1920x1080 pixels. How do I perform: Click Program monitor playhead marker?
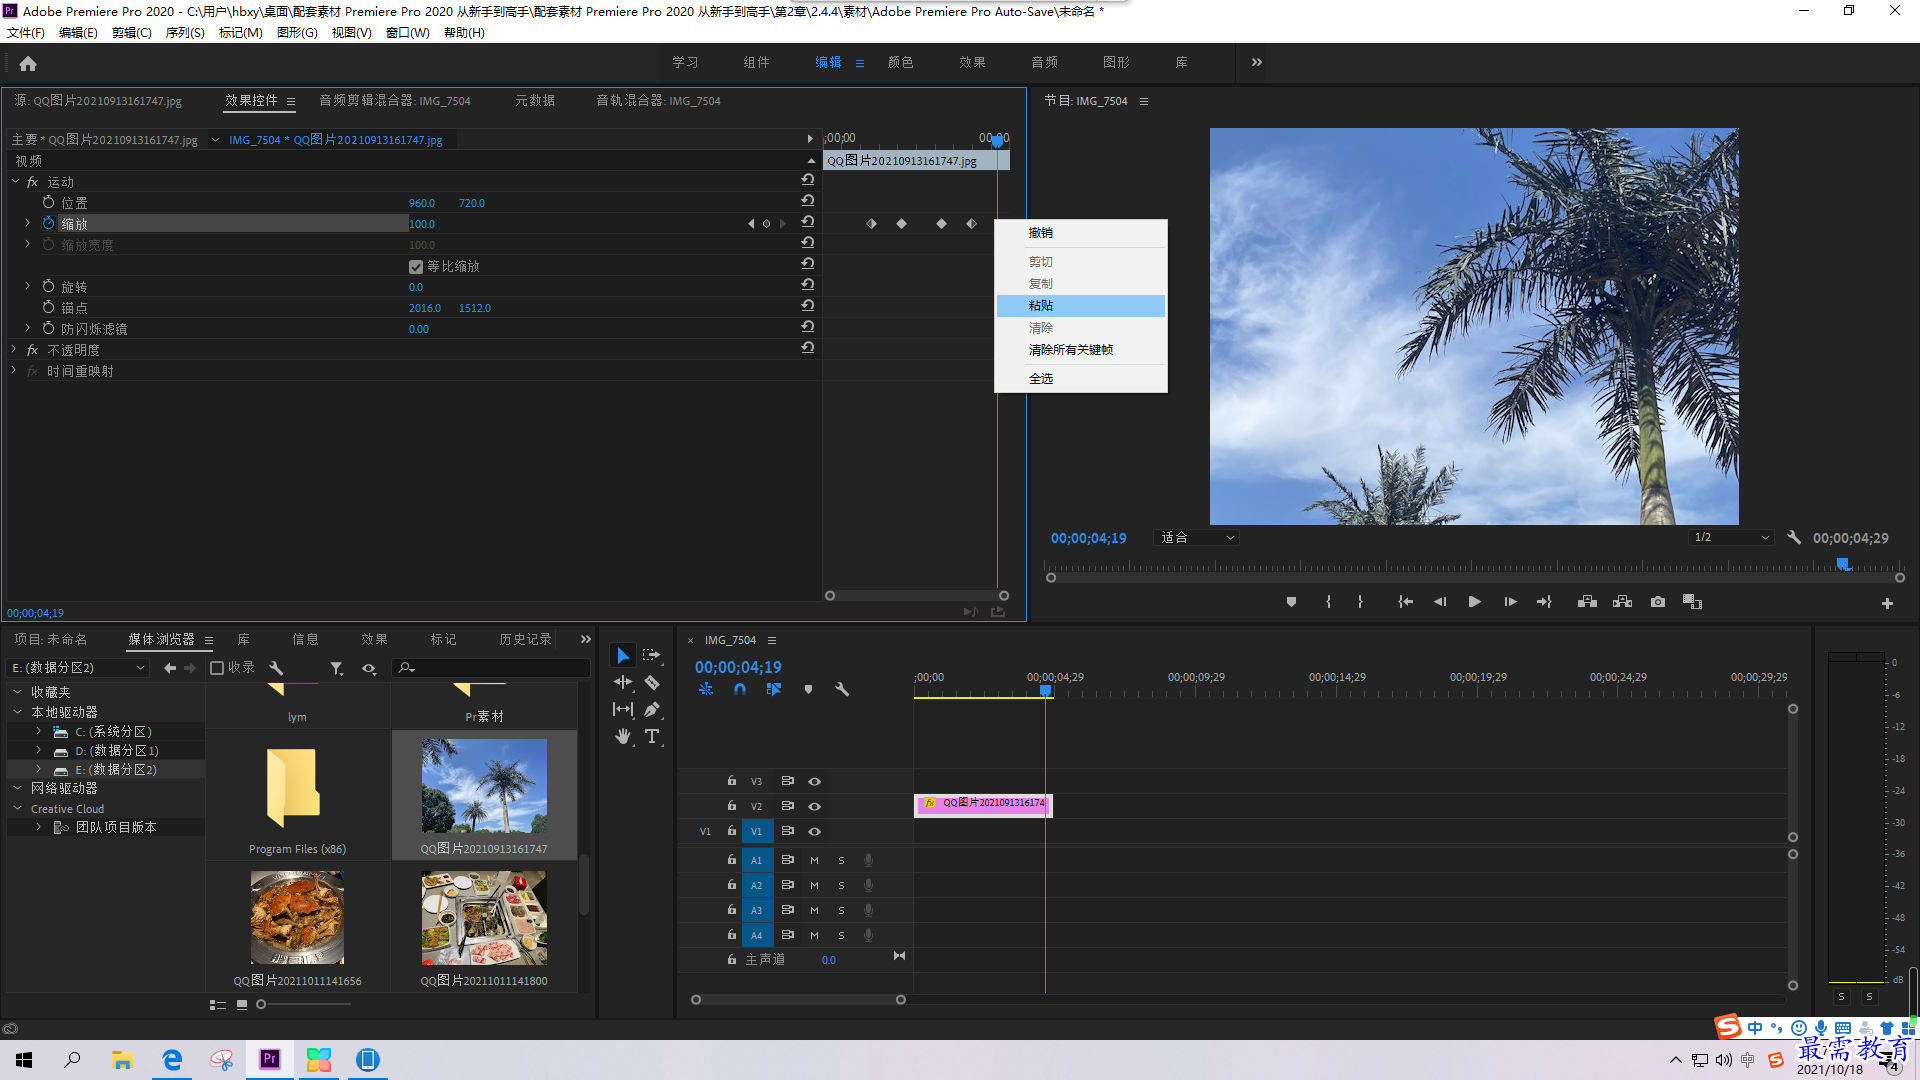(1844, 565)
